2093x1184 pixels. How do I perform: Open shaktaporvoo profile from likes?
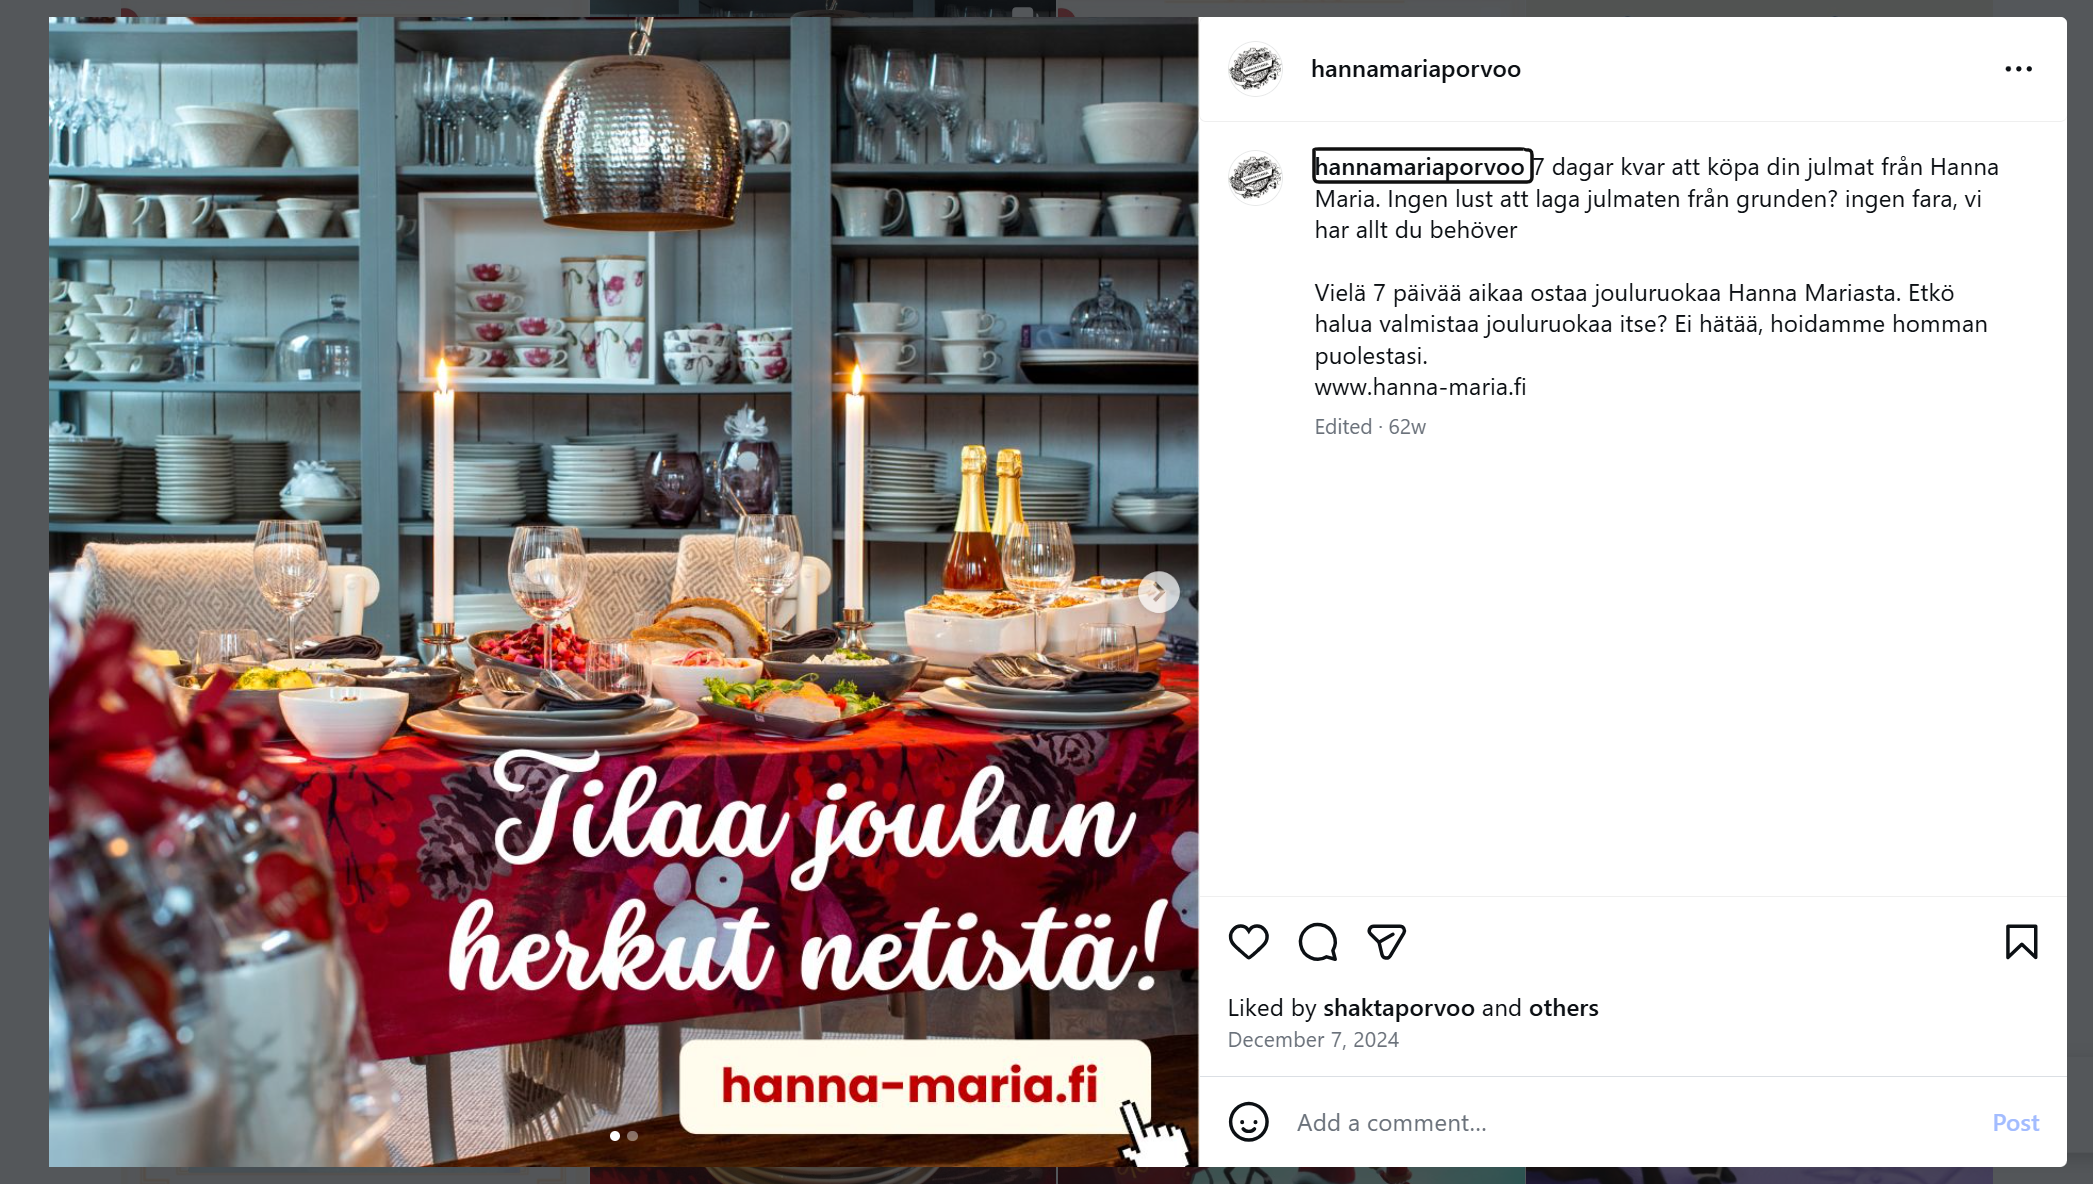1398,1008
